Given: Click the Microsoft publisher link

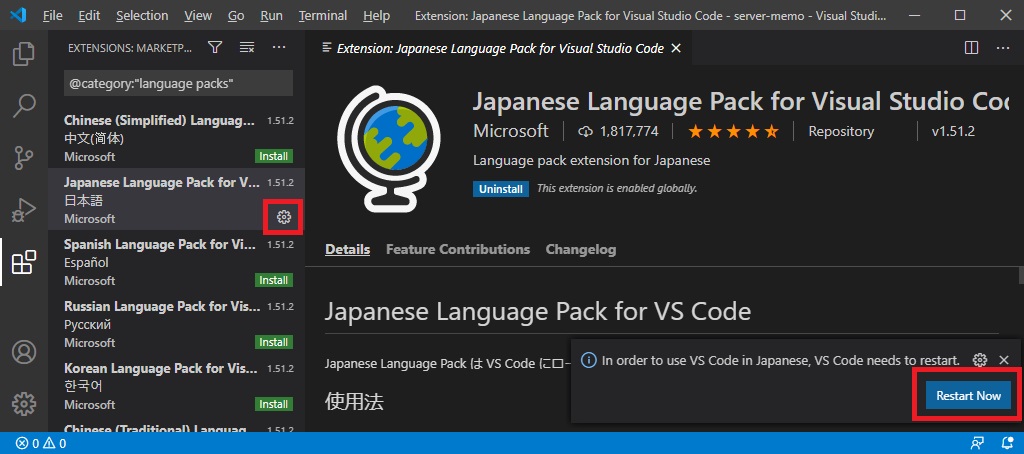Looking at the screenshot, I should (511, 131).
